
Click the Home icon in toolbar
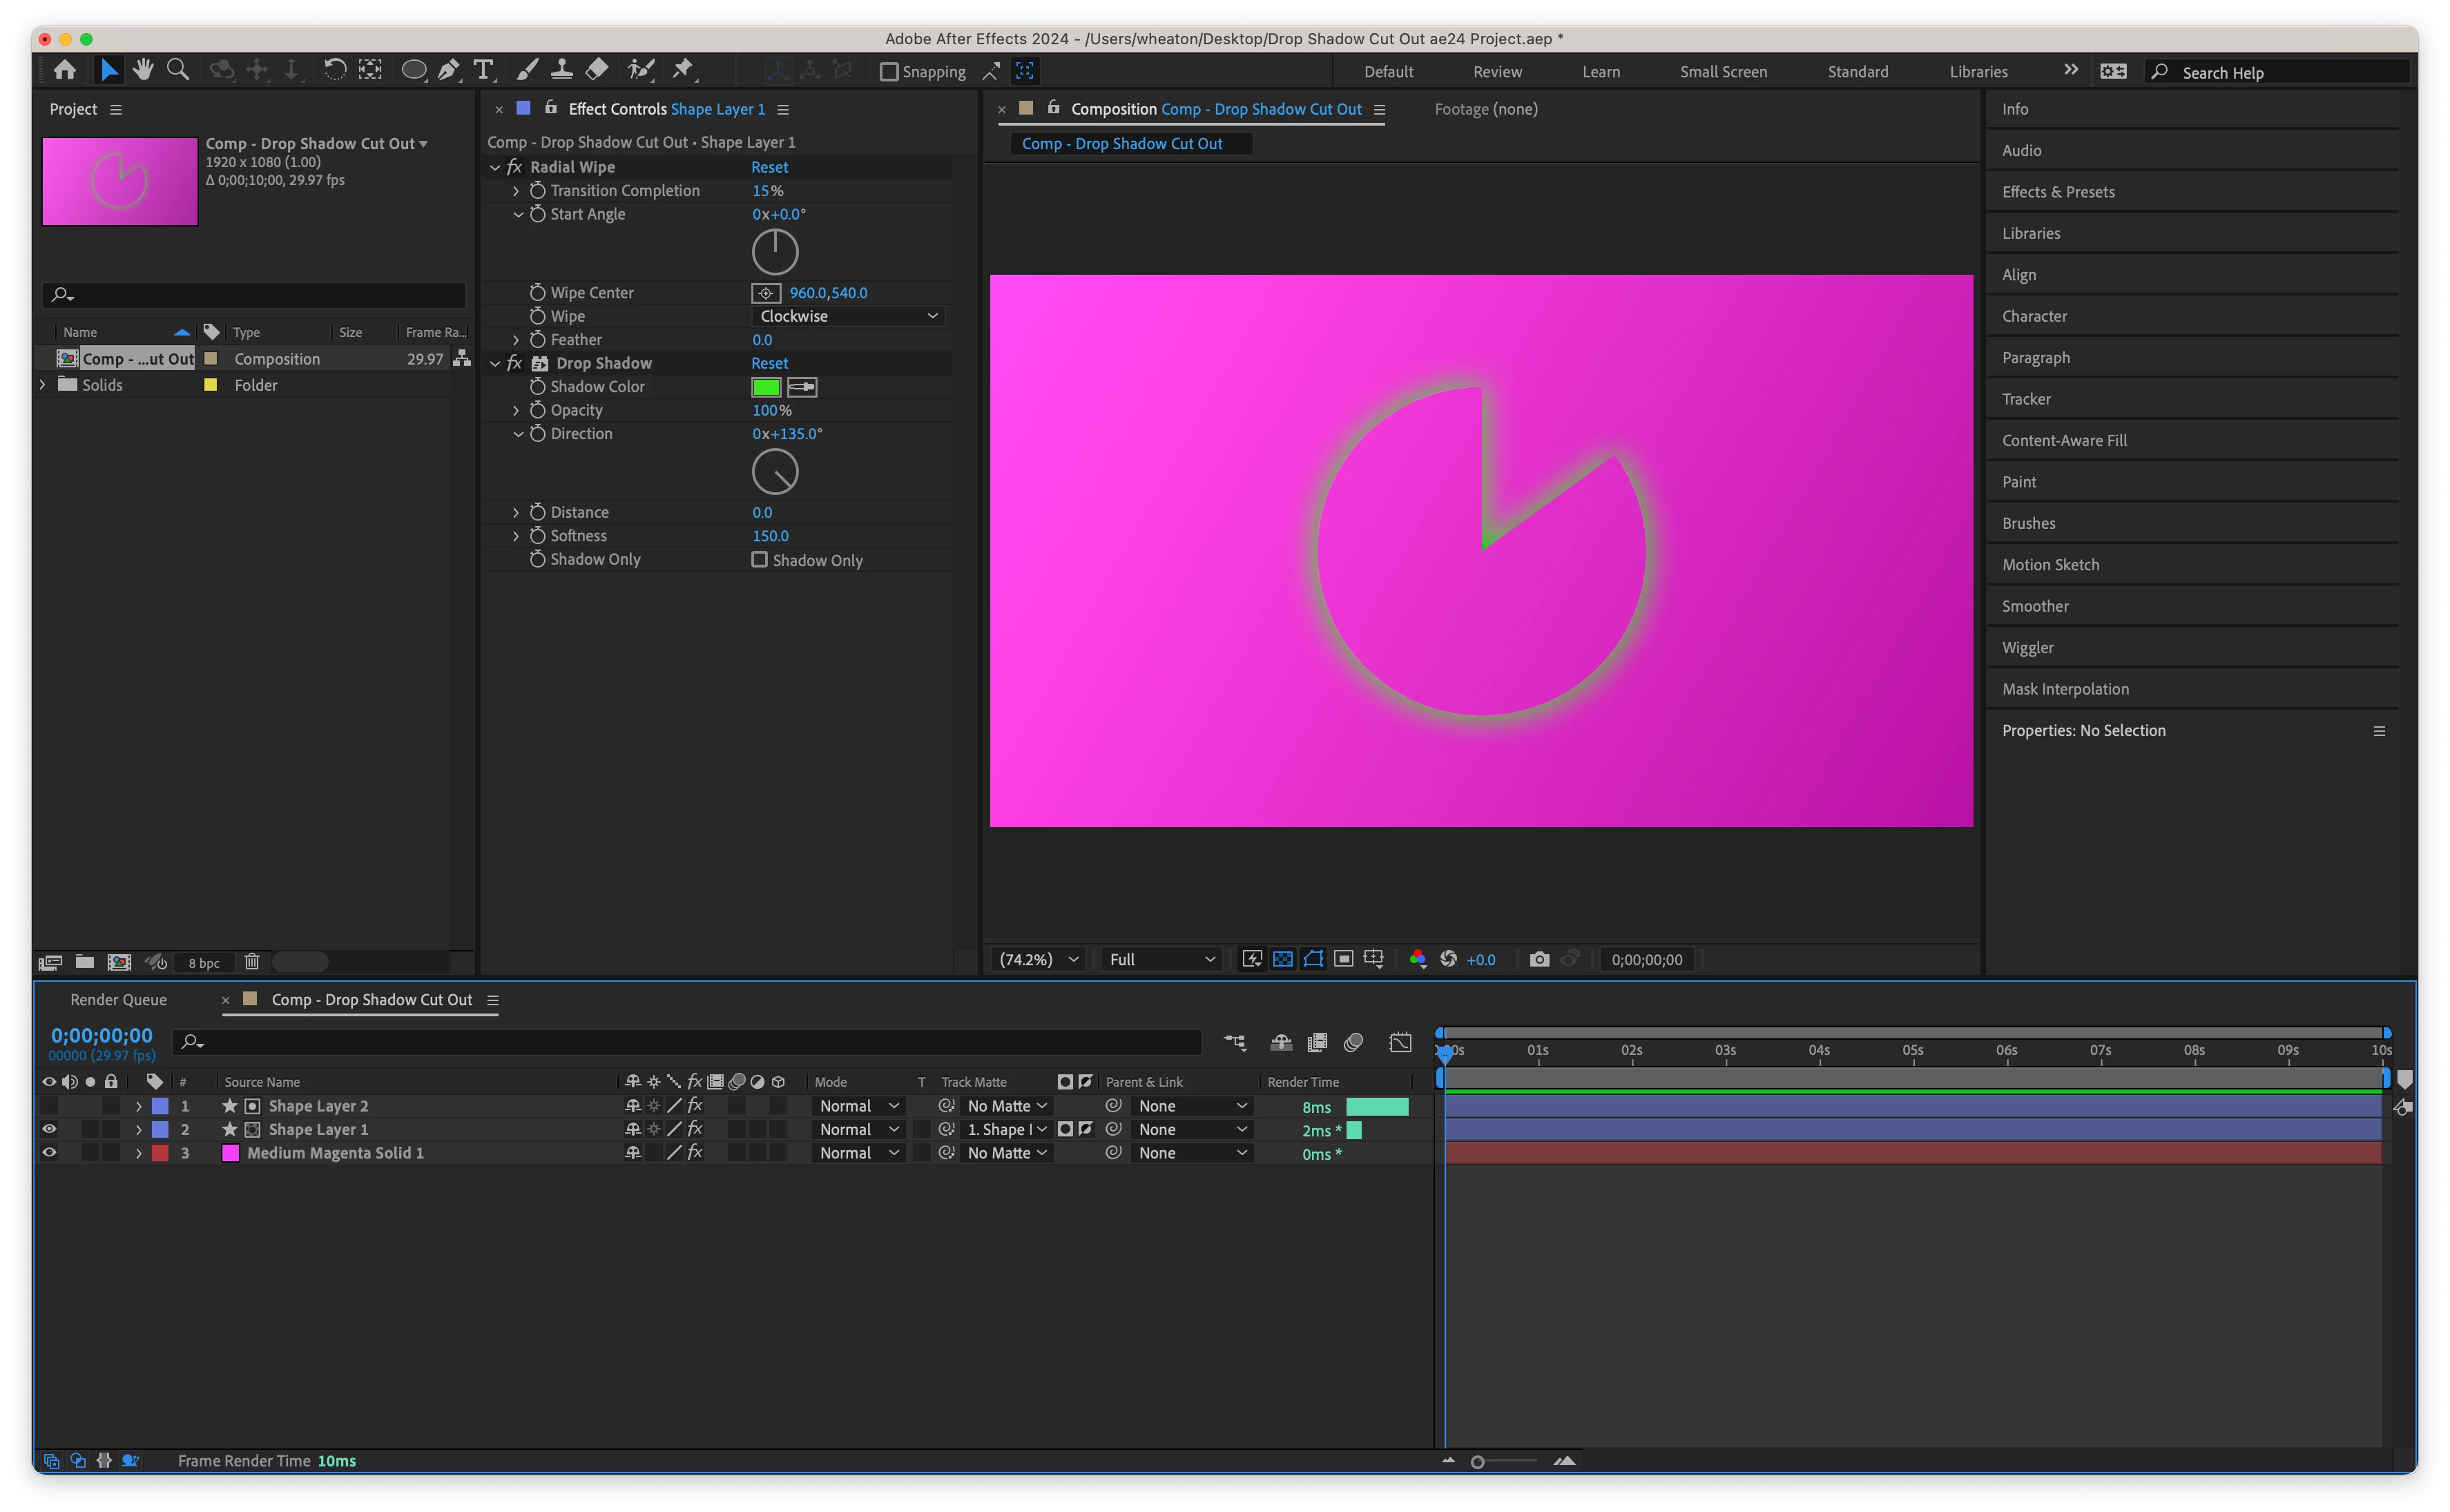[x=65, y=70]
